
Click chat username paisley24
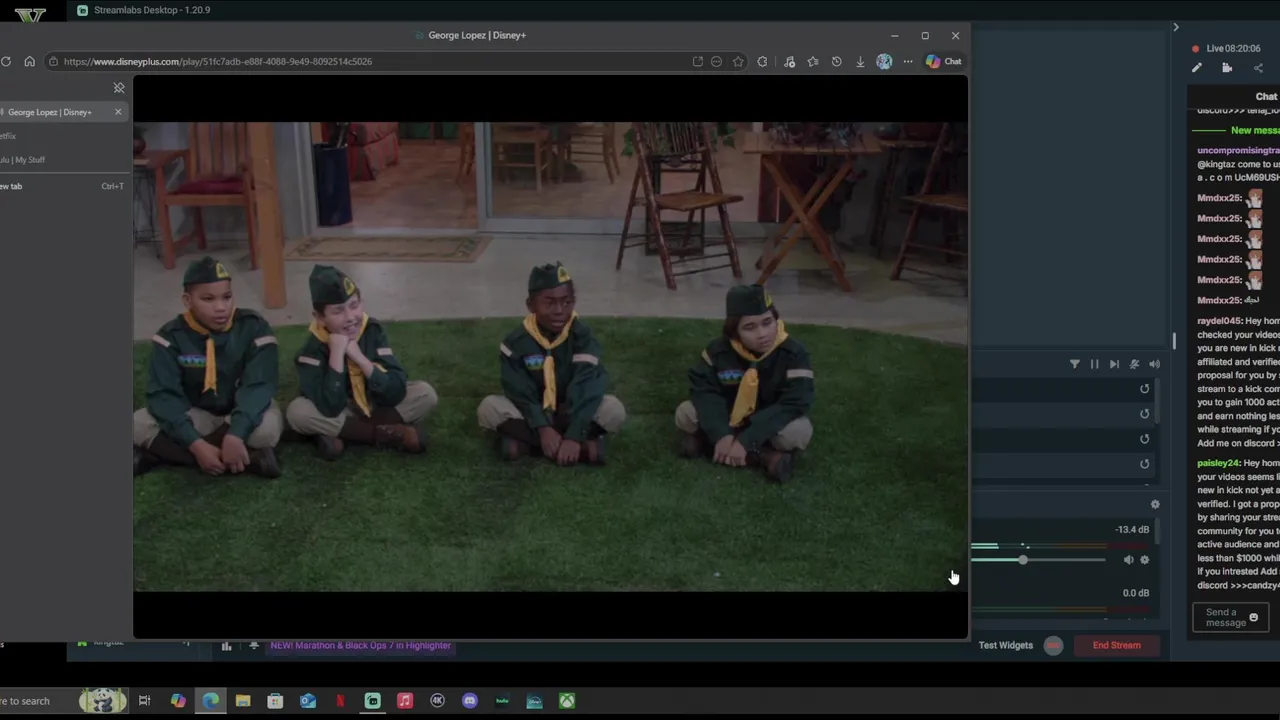pos(1219,463)
